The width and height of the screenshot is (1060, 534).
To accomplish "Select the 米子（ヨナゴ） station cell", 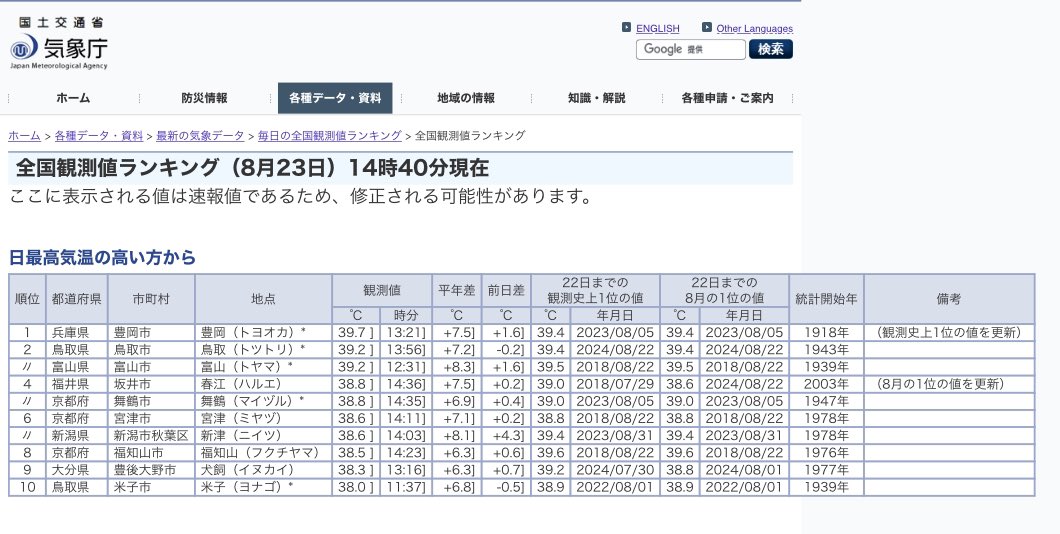I will pyautogui.click(x=263, y=487).
